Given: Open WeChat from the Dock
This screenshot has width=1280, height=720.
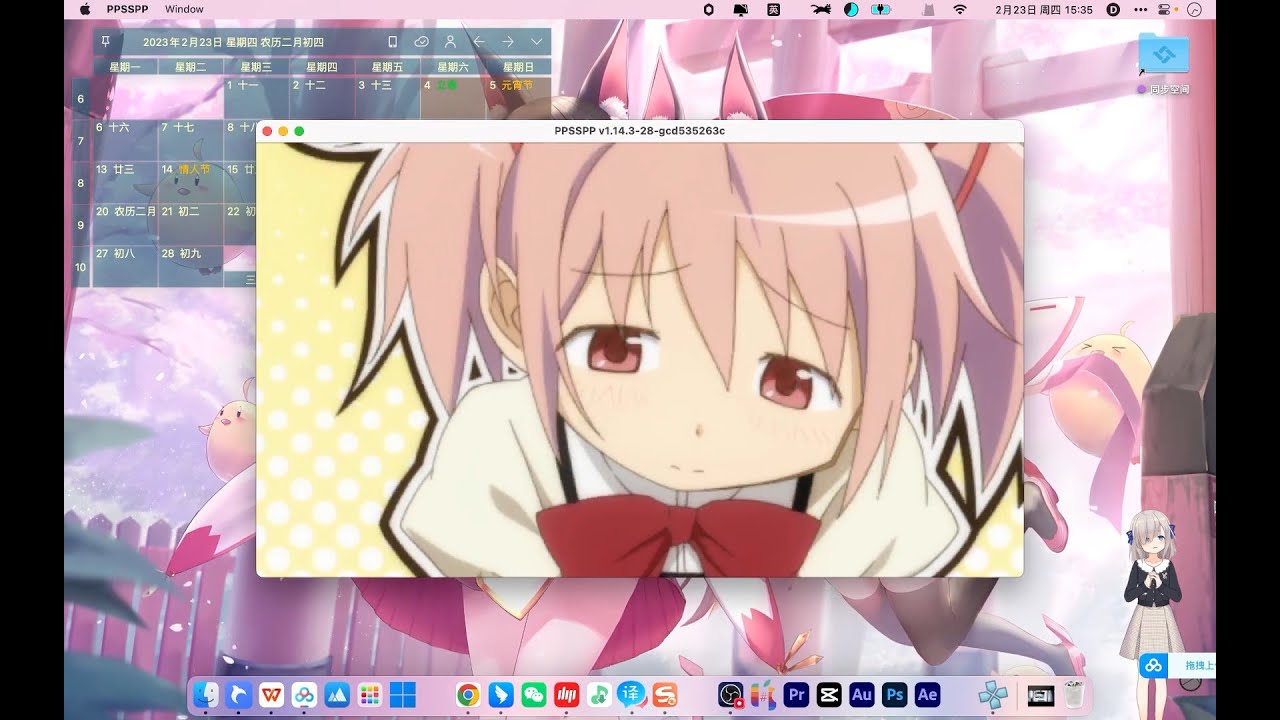Looking at the screenshot, I should click(533, 695).
